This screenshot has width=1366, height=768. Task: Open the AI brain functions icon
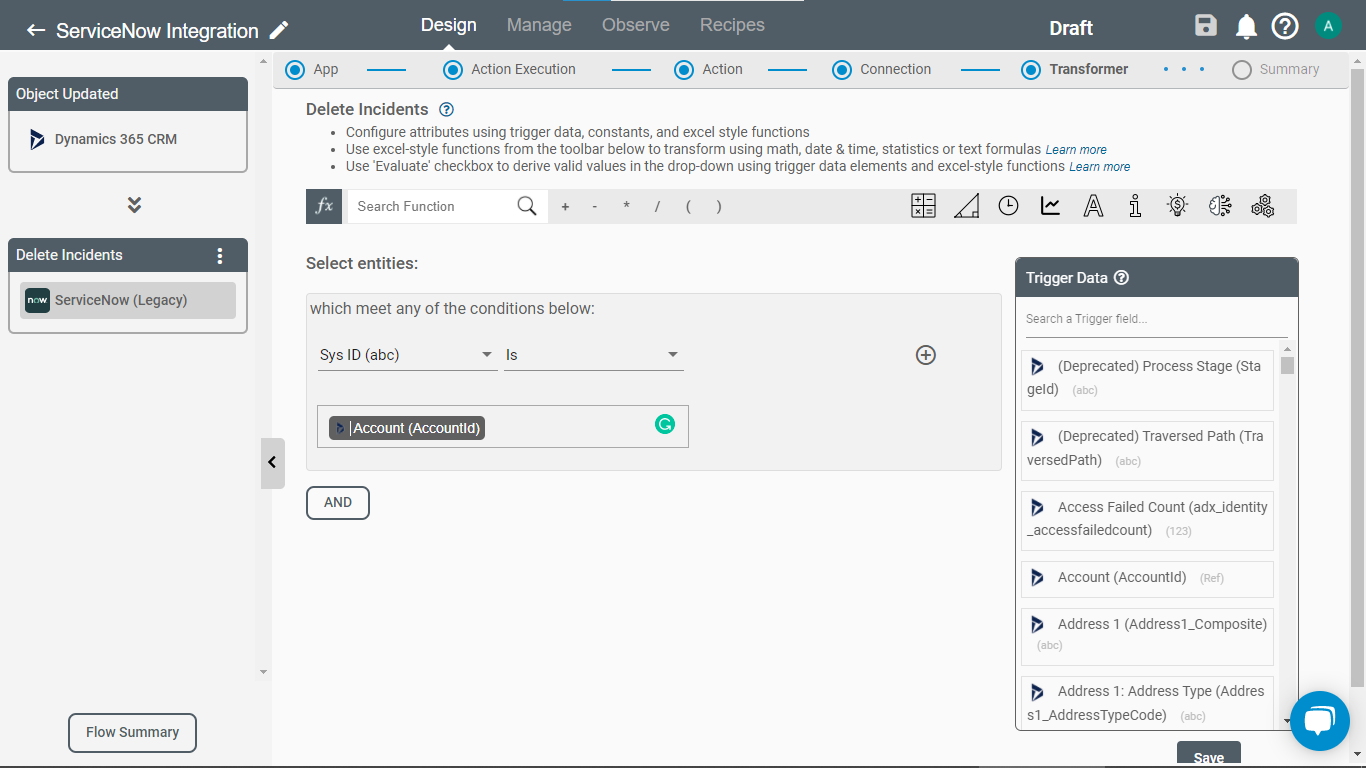1220,206
